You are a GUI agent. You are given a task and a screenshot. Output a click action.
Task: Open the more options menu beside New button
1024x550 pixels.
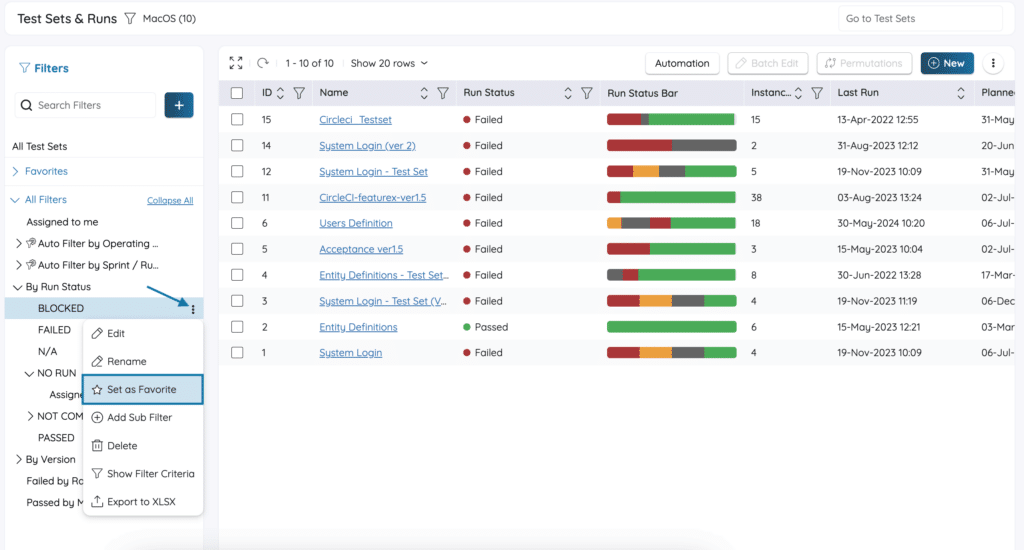click(993, 63)
